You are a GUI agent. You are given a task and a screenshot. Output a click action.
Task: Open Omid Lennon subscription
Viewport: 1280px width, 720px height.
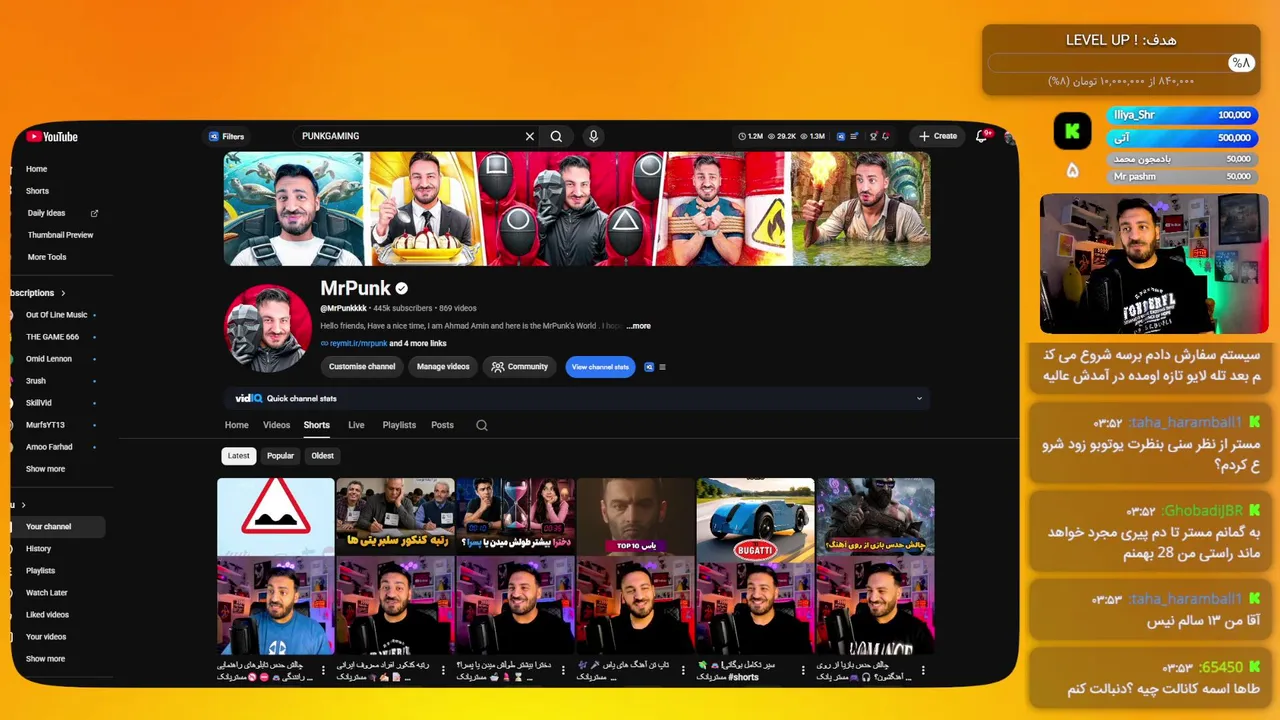(x=49, y=359)
